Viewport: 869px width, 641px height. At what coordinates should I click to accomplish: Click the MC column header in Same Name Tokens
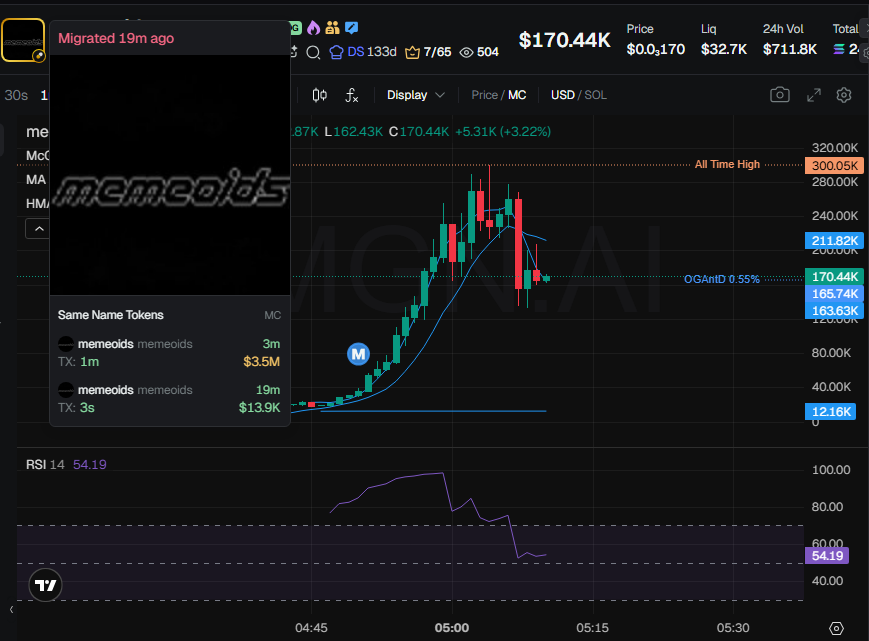[273, 315]
